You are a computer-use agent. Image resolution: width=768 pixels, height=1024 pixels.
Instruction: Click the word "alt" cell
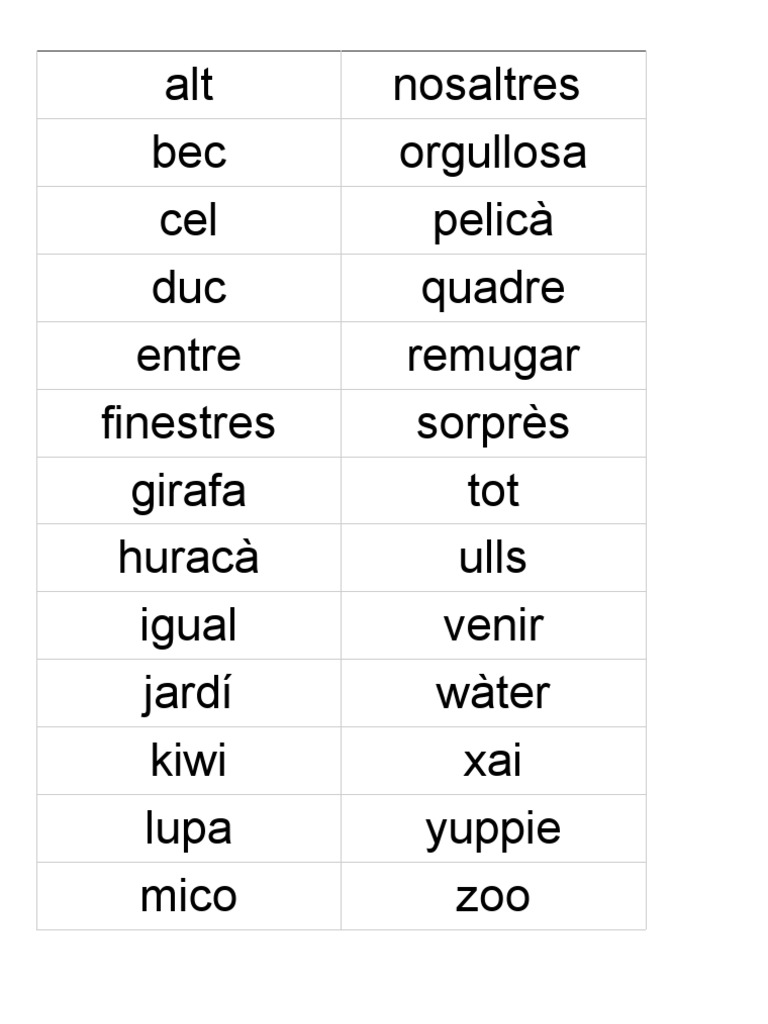pos(189,85)
